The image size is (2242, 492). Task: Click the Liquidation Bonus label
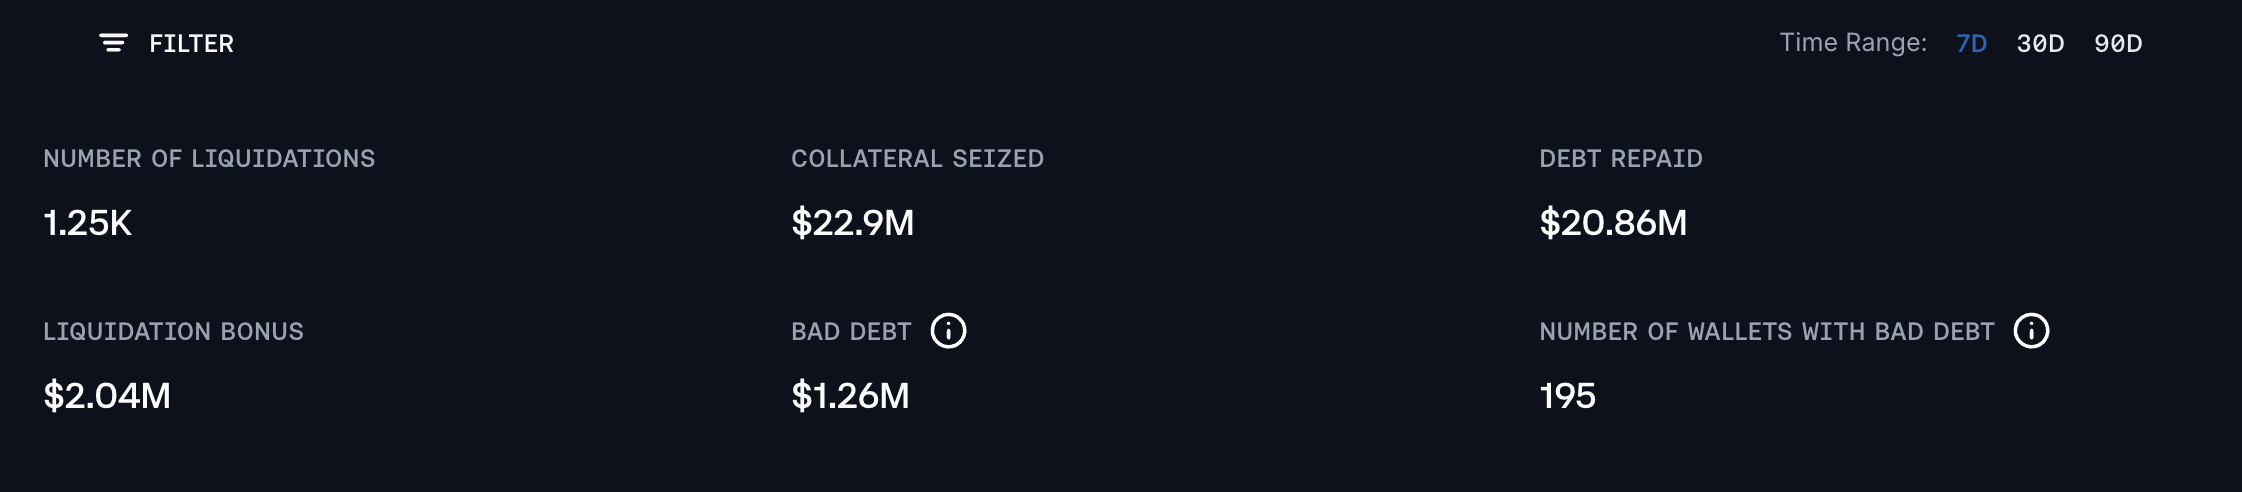(173, 332)
